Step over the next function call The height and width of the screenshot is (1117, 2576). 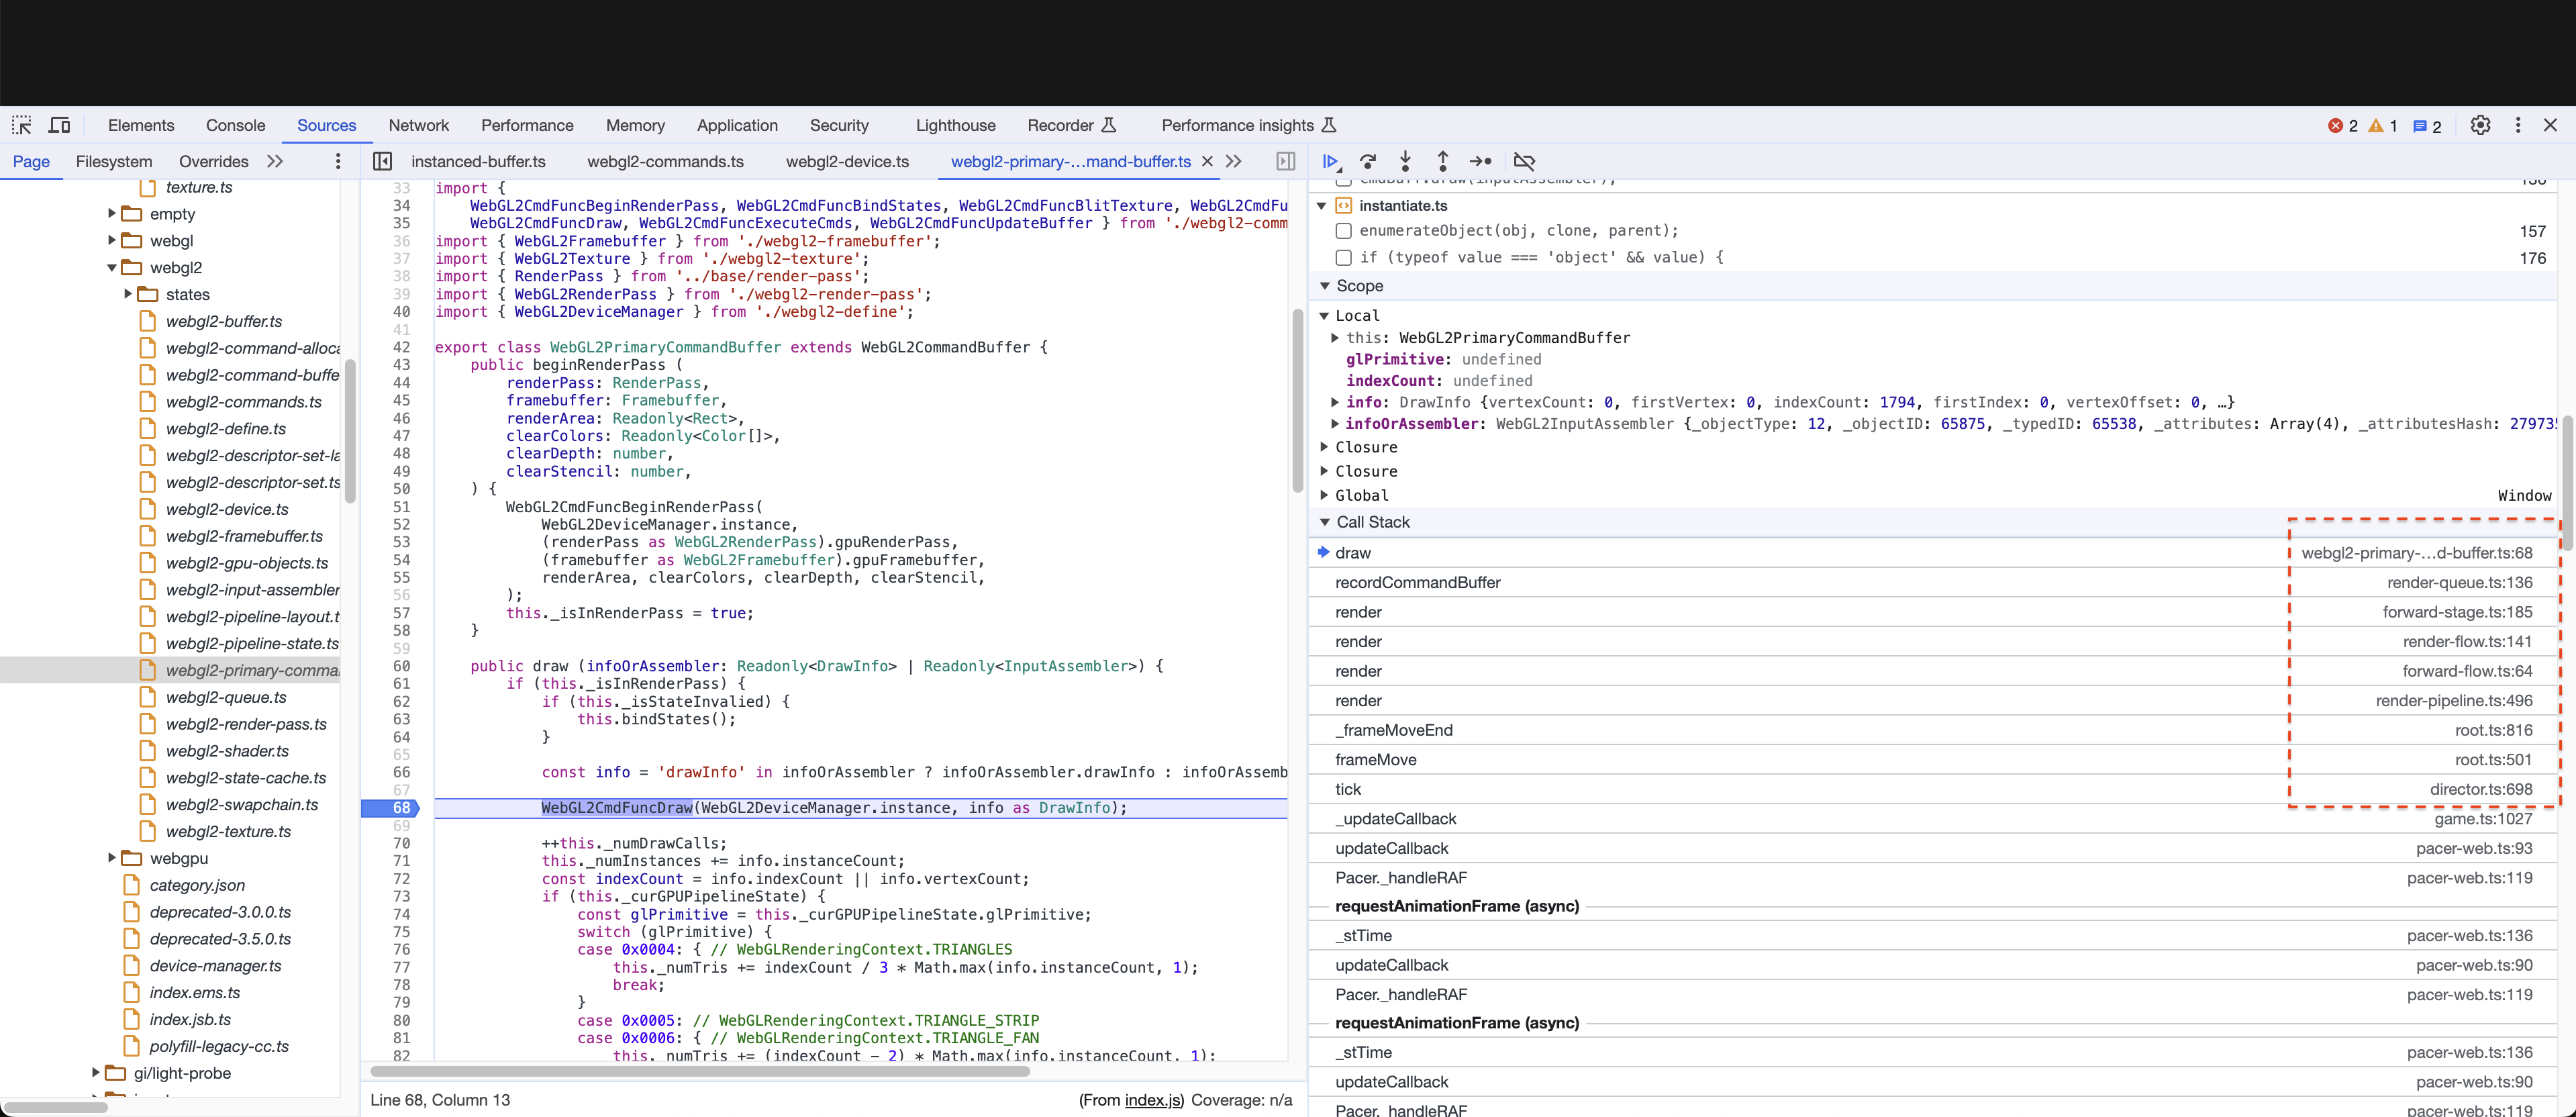(1368, 161)
